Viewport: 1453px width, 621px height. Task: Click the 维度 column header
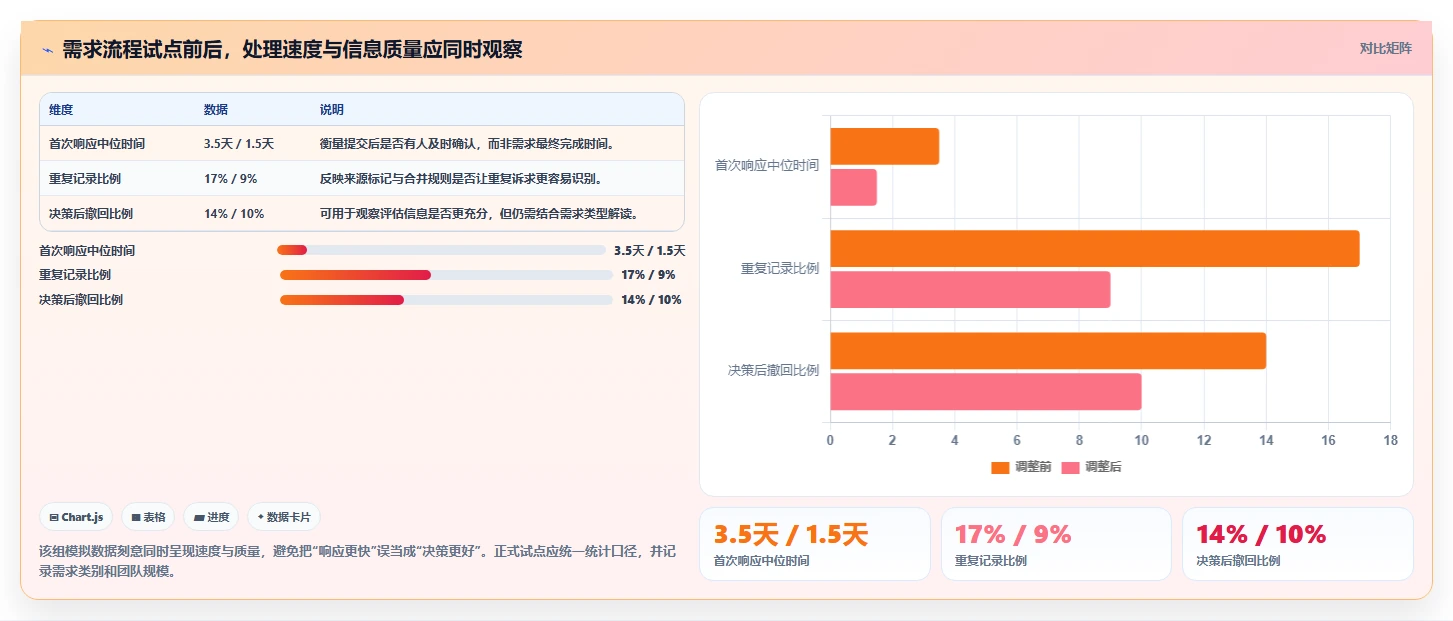[x=61, y=109]
